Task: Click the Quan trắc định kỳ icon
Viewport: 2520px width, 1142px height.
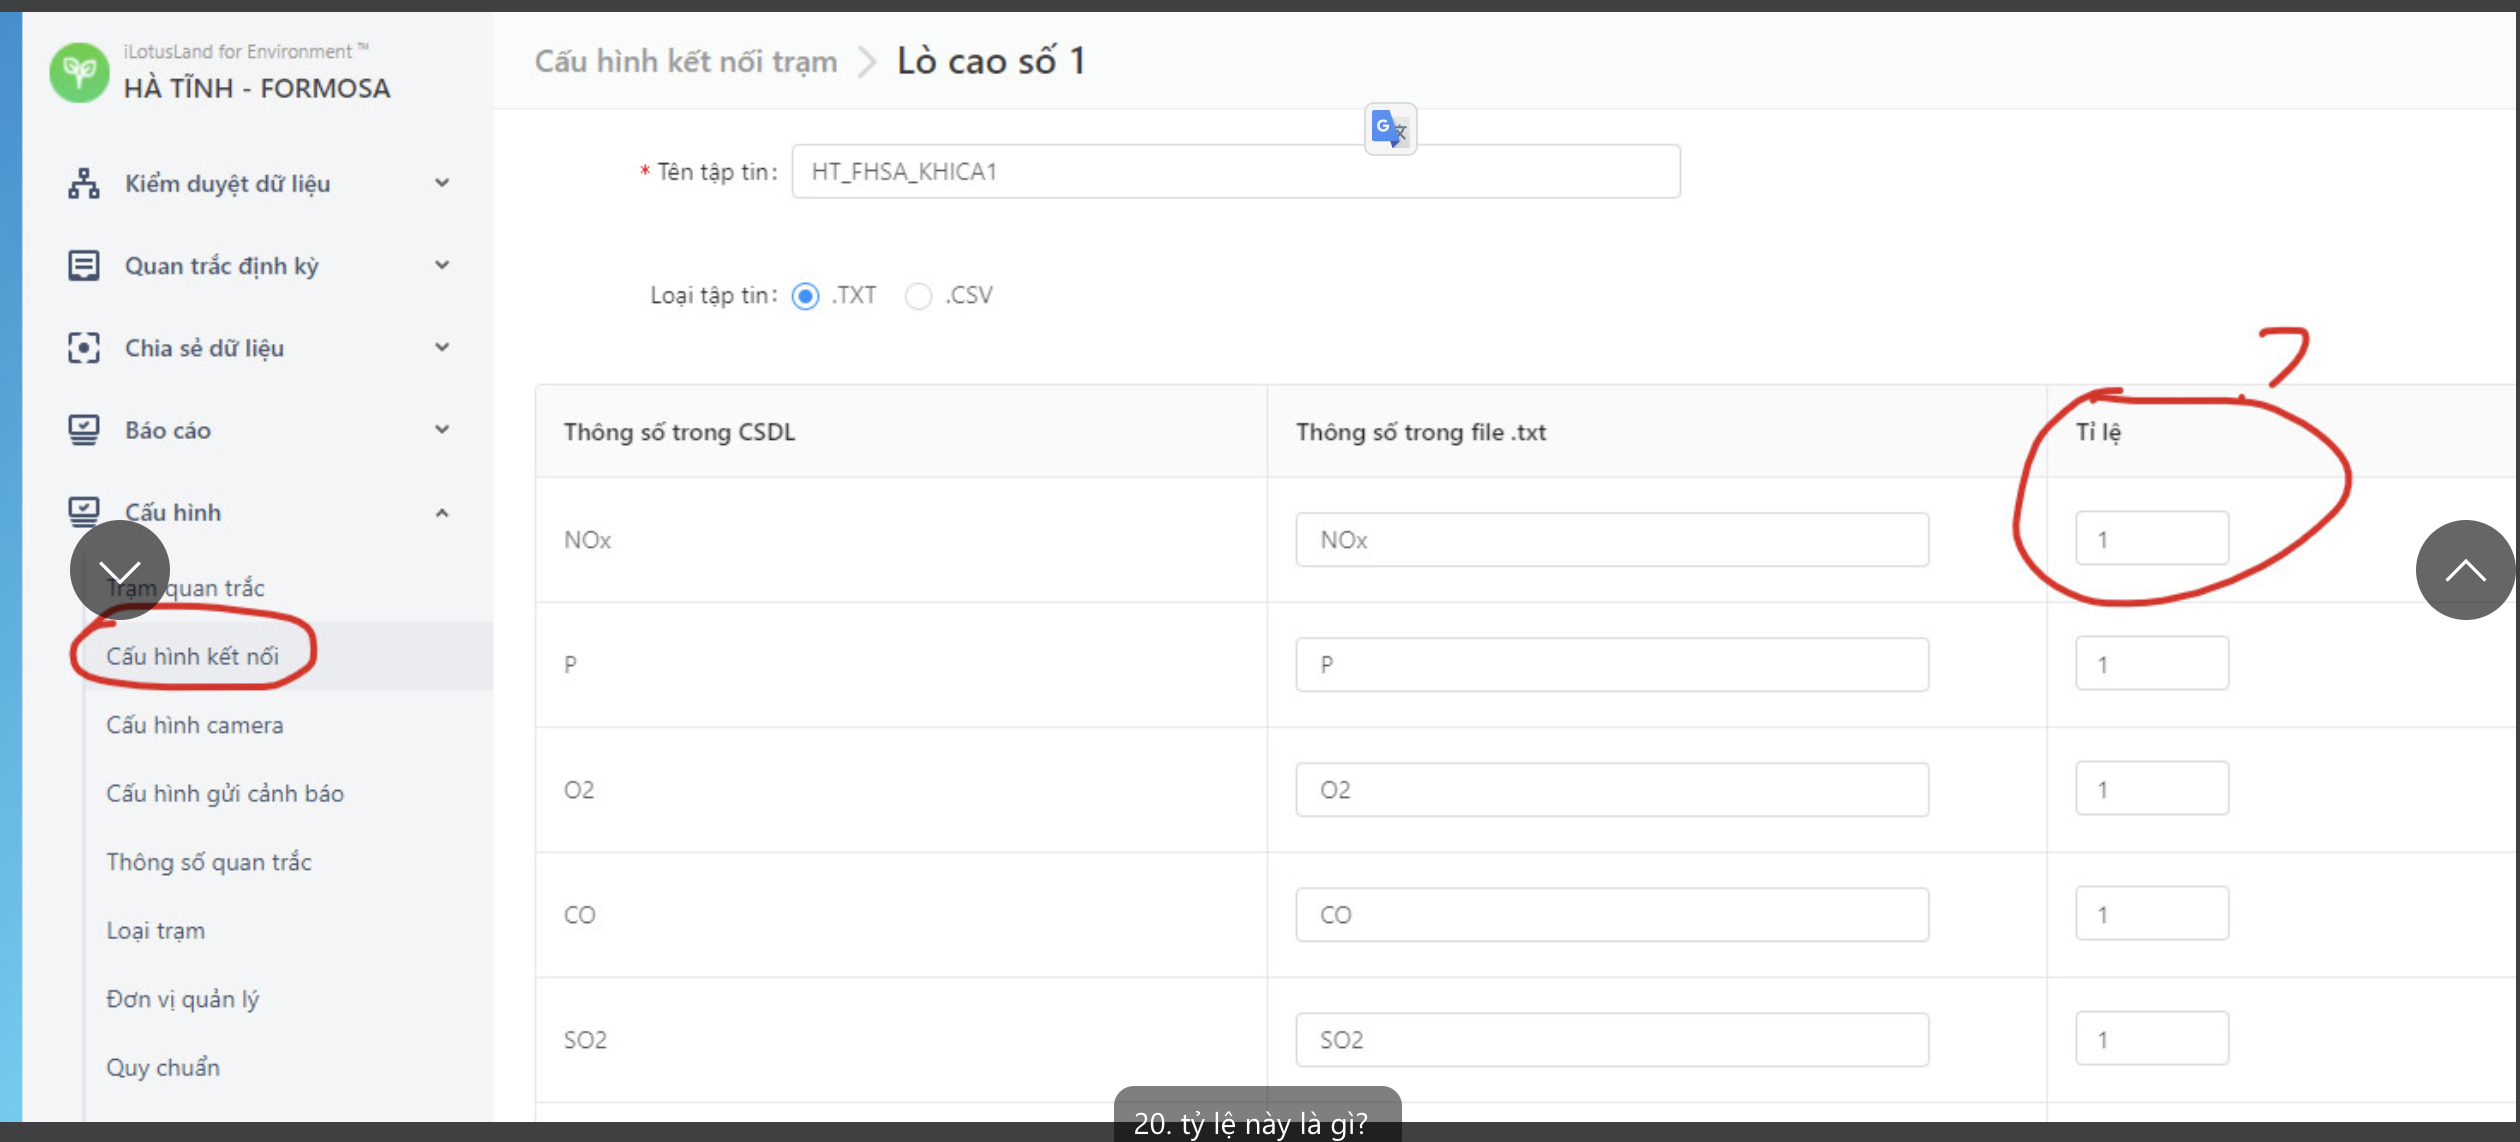Action: point(84,266)
